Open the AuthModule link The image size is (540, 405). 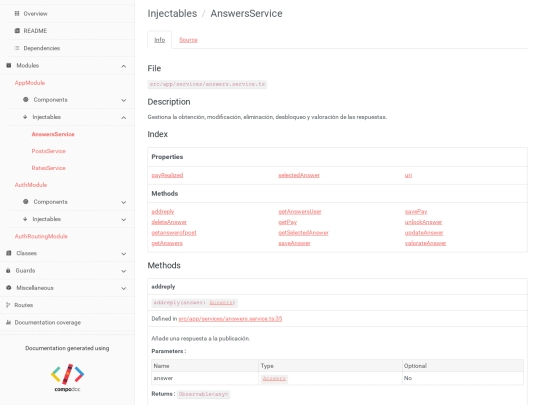[x=31, y=185]
